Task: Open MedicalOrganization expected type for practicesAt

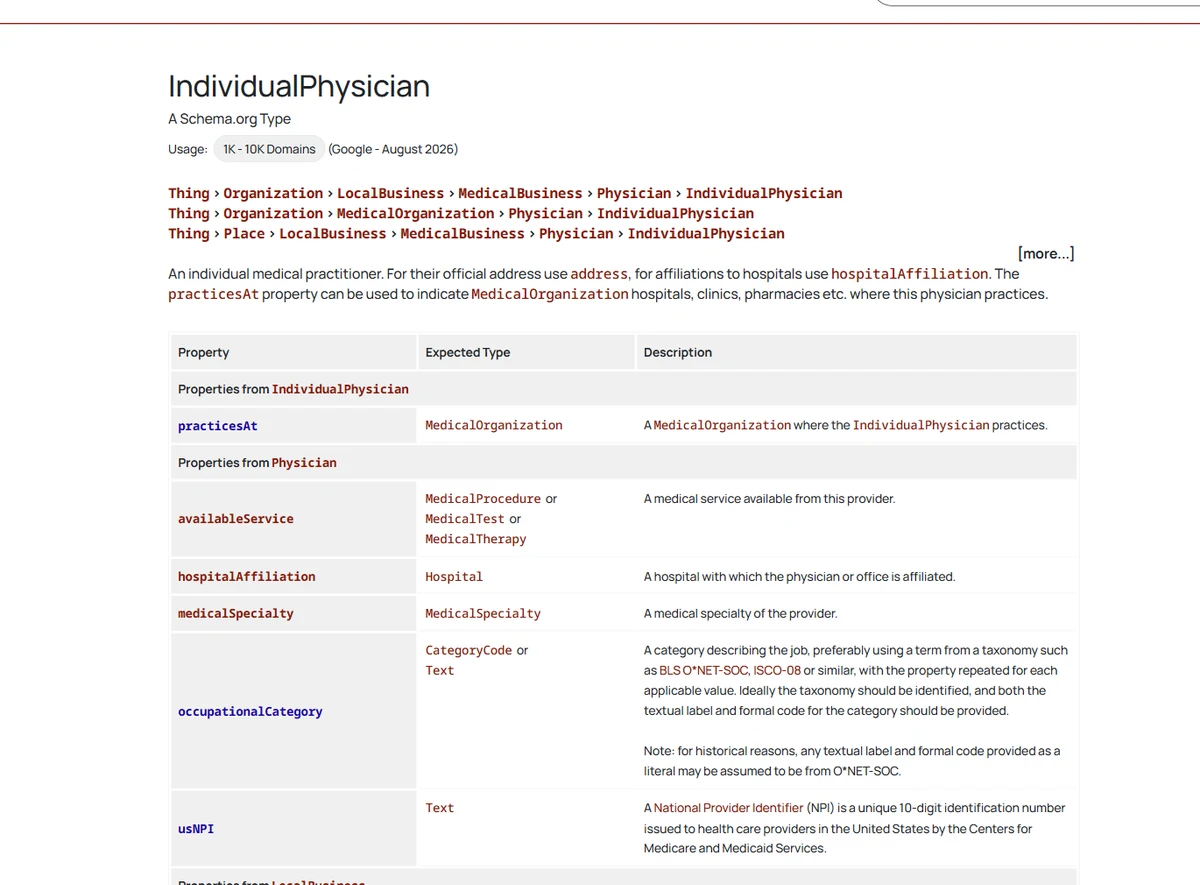Action: (x=494, y=425)
